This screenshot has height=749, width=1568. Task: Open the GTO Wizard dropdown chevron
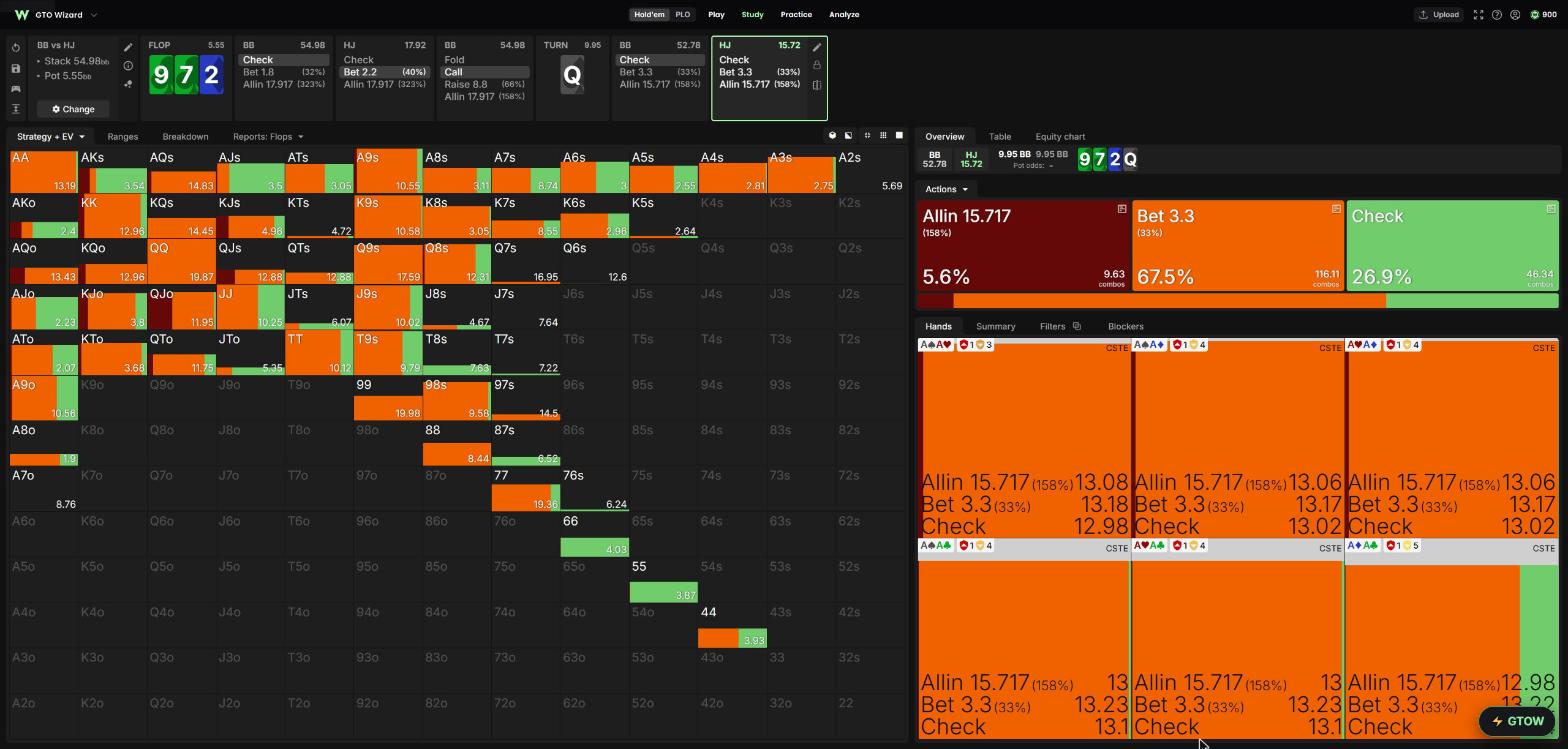pyautogui.click(x=94, y=15)
